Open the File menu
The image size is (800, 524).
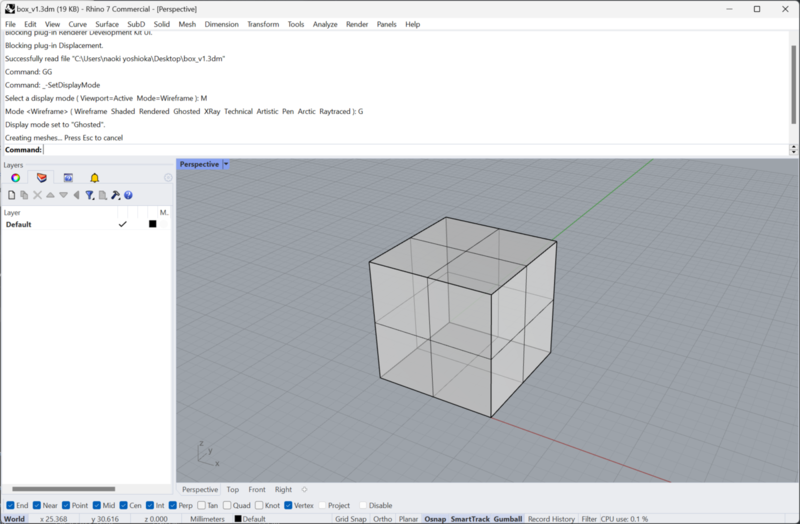(10, 24)
